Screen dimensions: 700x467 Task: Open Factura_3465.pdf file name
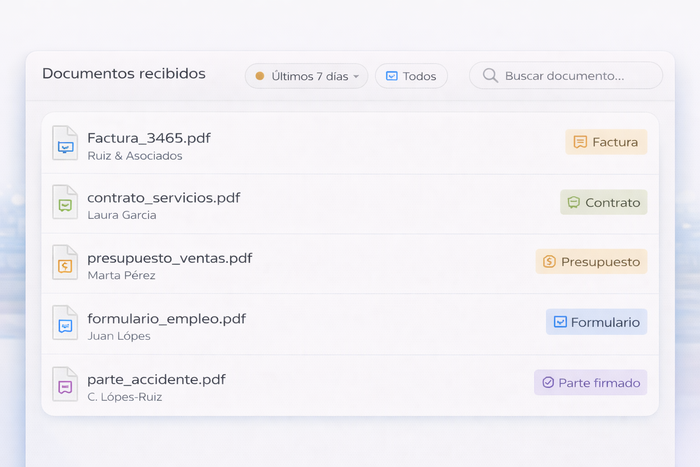pos(149,138)
